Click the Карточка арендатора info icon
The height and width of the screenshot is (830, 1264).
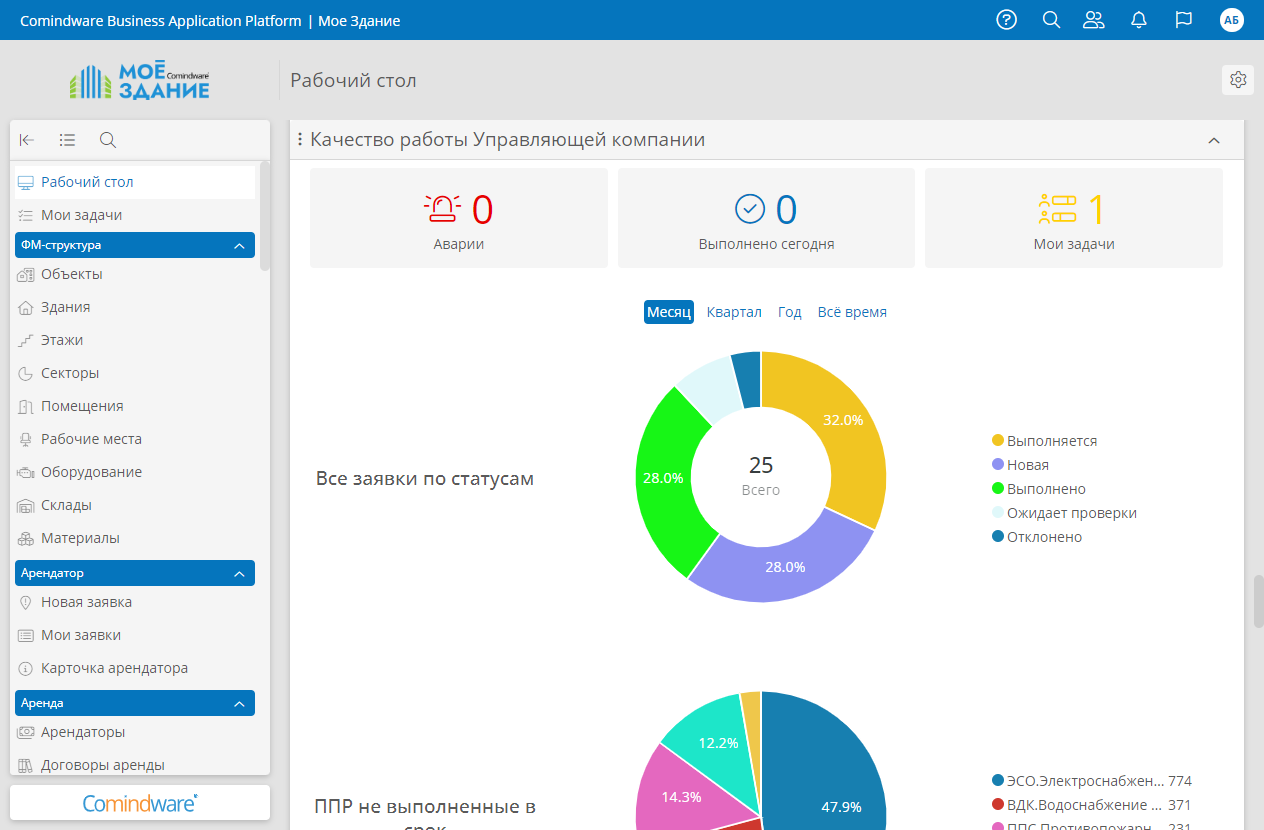click(x=26, y=668)
